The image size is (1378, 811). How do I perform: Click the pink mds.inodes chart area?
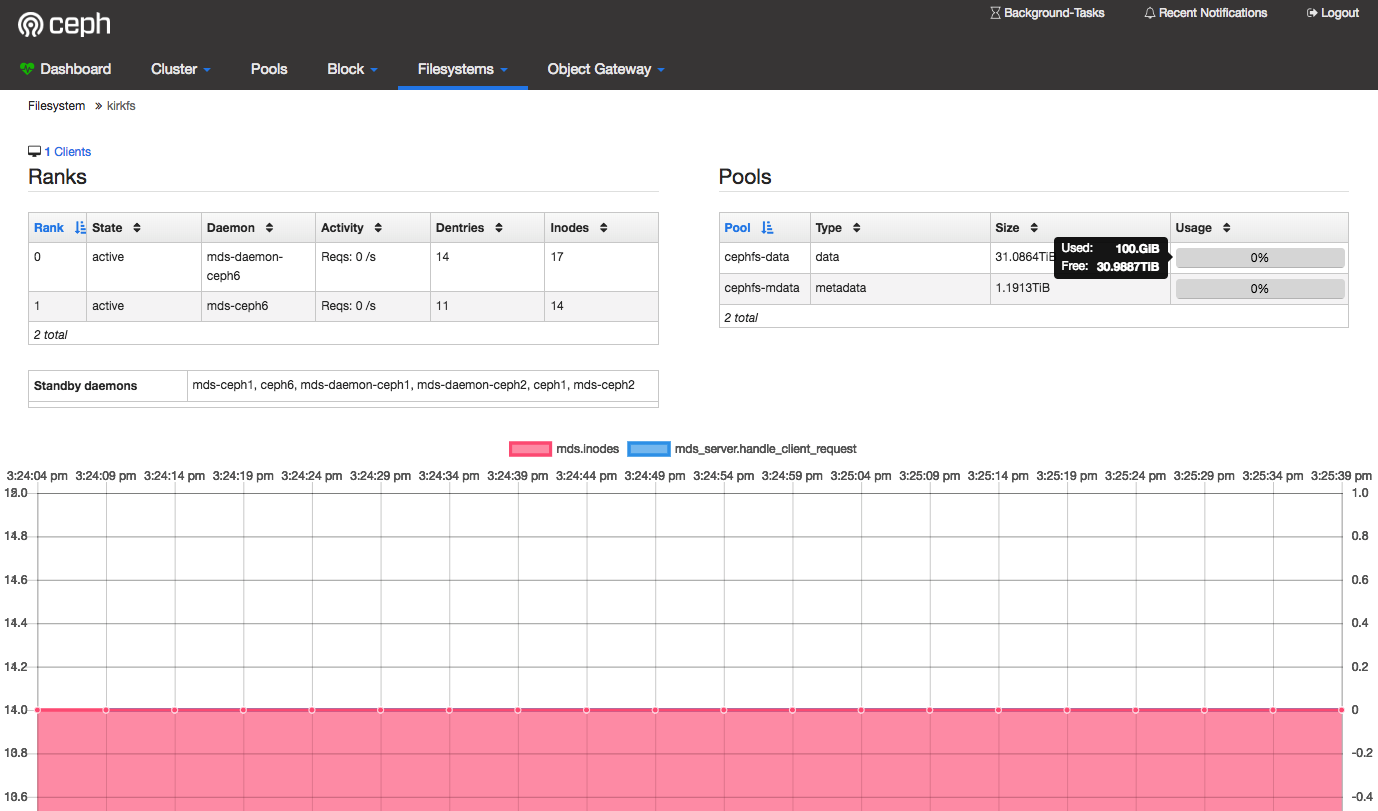[688, 760]
